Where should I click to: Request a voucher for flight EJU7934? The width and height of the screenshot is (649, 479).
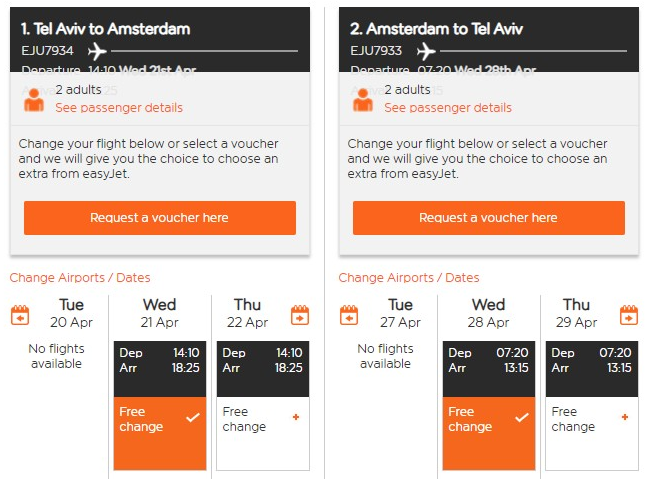tap(160, 218)
